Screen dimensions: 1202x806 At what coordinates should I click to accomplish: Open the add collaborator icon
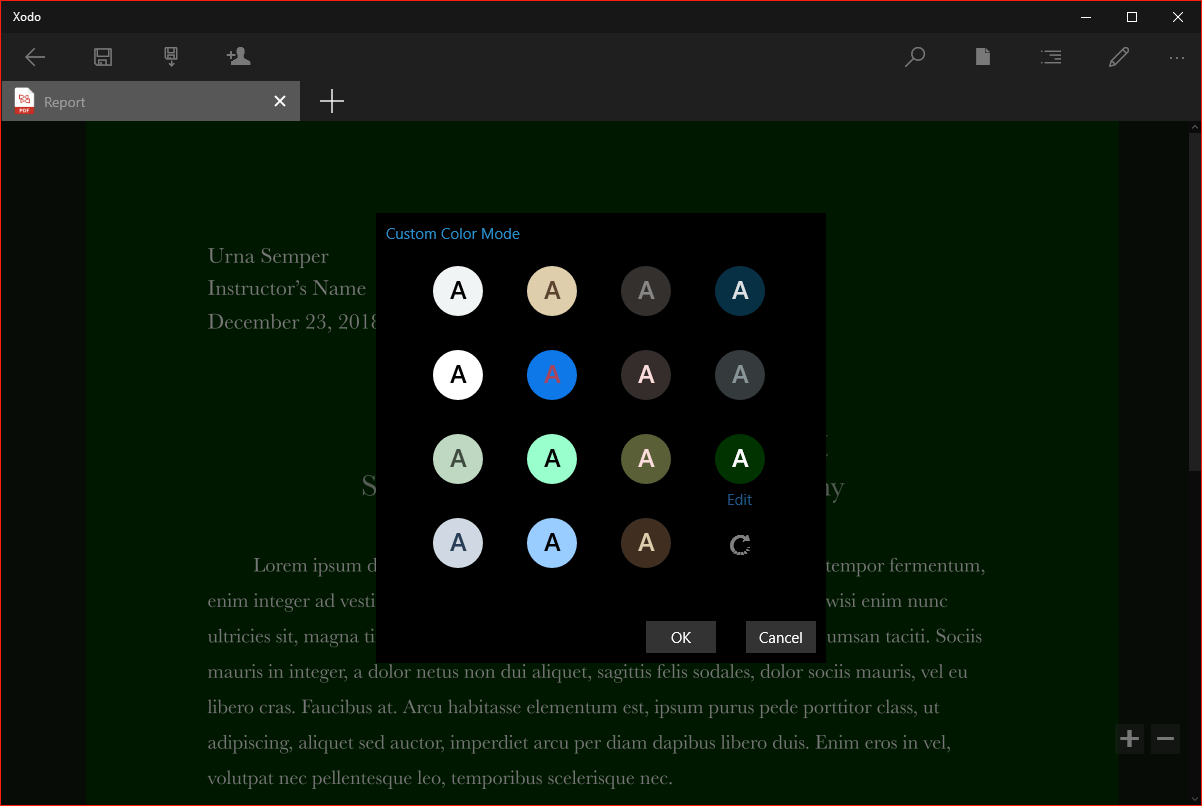(x=238, y=57)
